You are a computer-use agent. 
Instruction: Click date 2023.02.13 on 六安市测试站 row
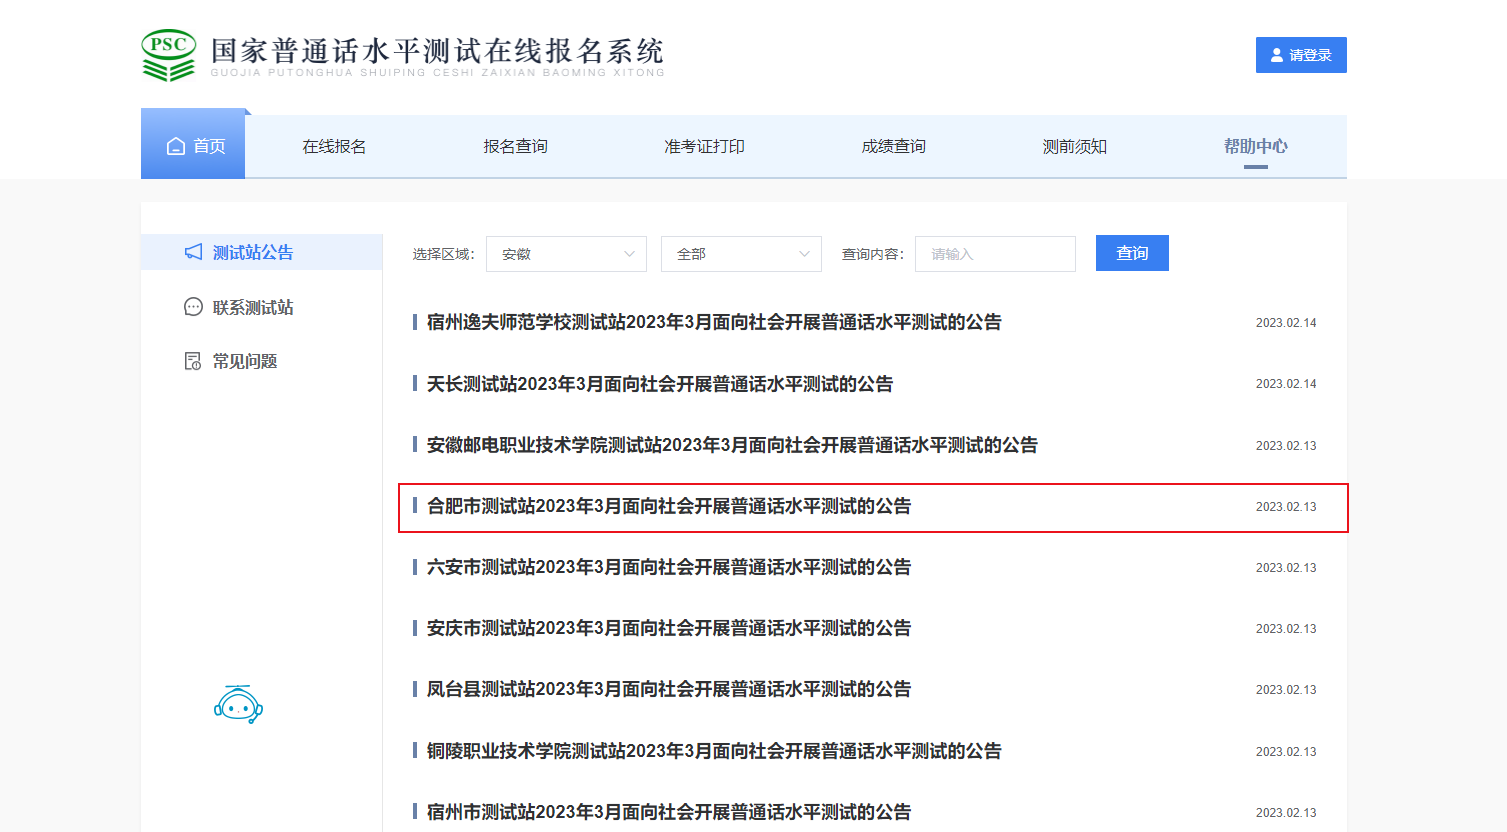point(1286,568)
